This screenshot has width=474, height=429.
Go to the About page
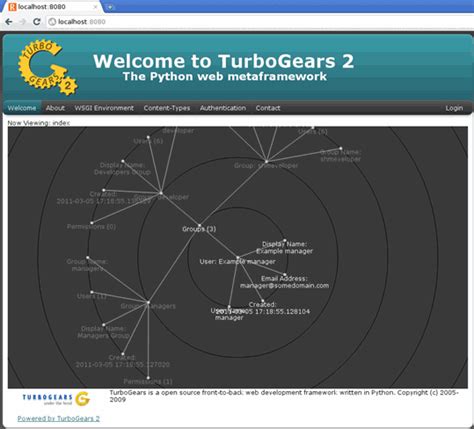click(x=55, y=108)
